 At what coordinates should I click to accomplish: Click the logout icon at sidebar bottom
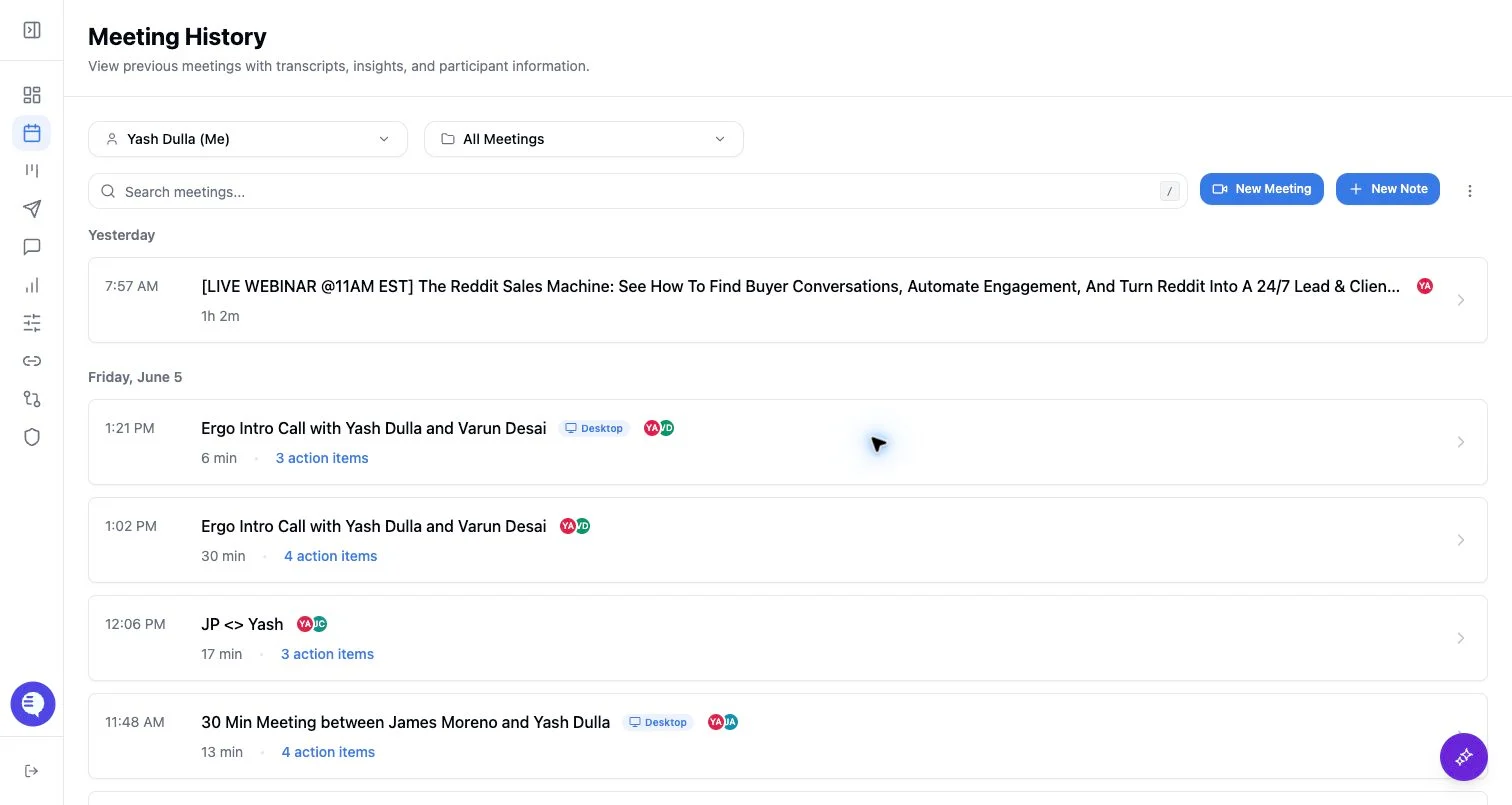[x=32, y=771]
